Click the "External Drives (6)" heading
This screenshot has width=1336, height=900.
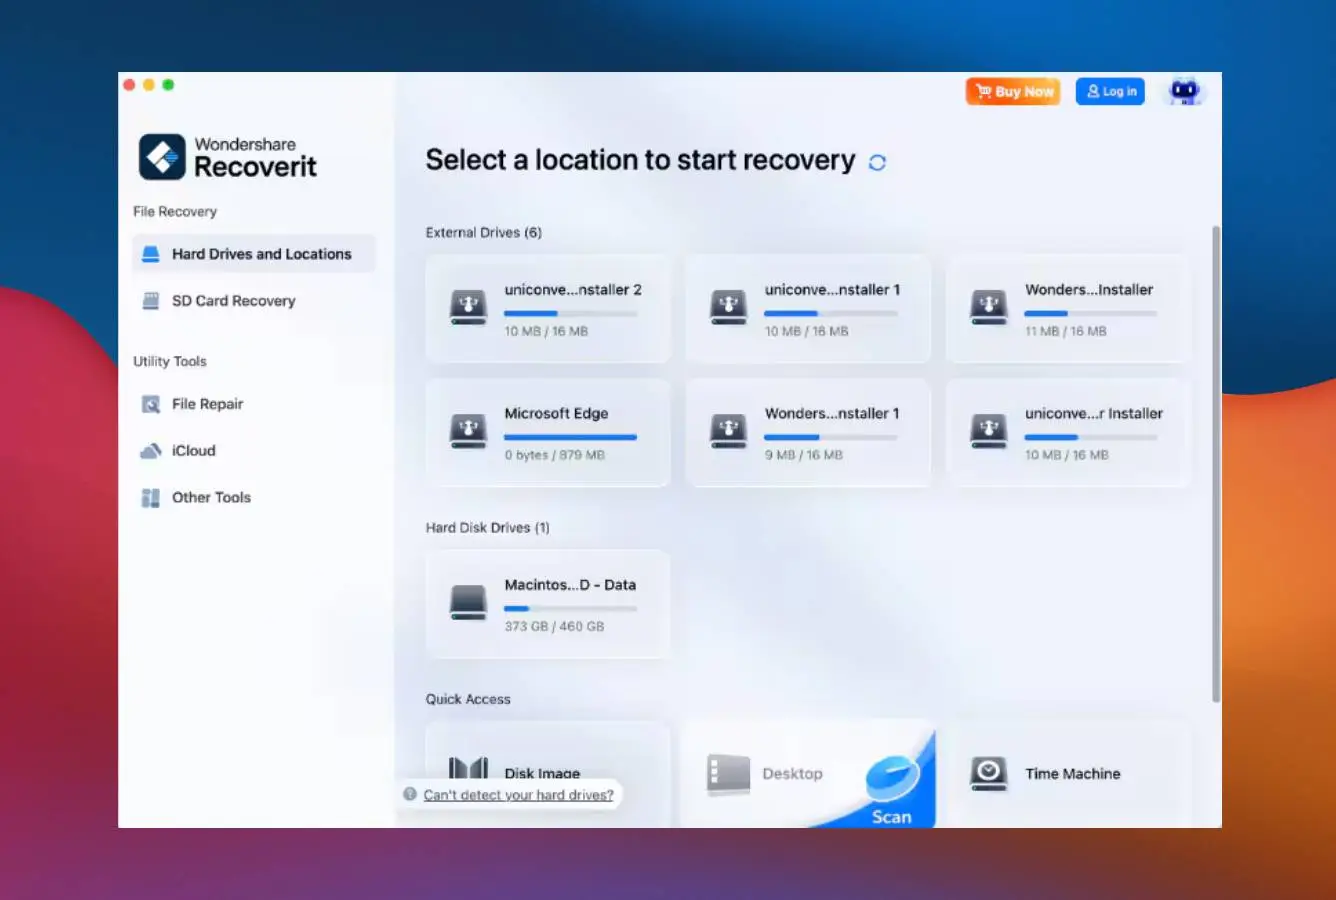(x=484, y=232)
